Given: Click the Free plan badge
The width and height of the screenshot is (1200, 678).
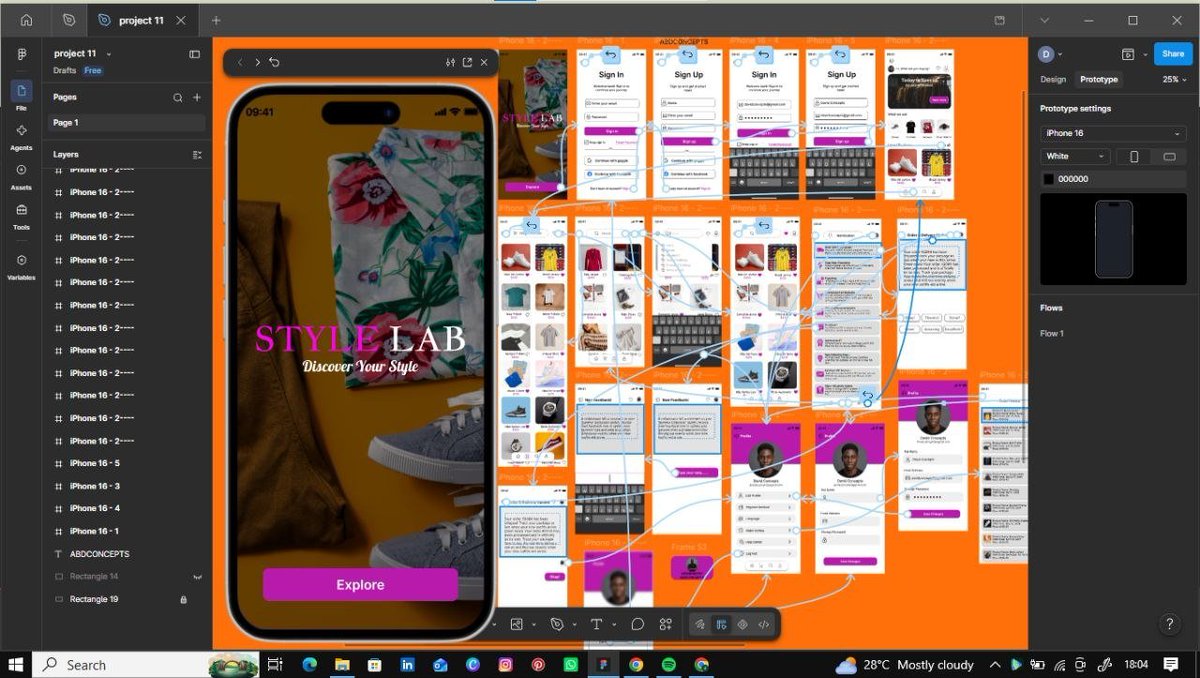Looking at the screenshot, I should pyautogui.click(x=92, y=71).
